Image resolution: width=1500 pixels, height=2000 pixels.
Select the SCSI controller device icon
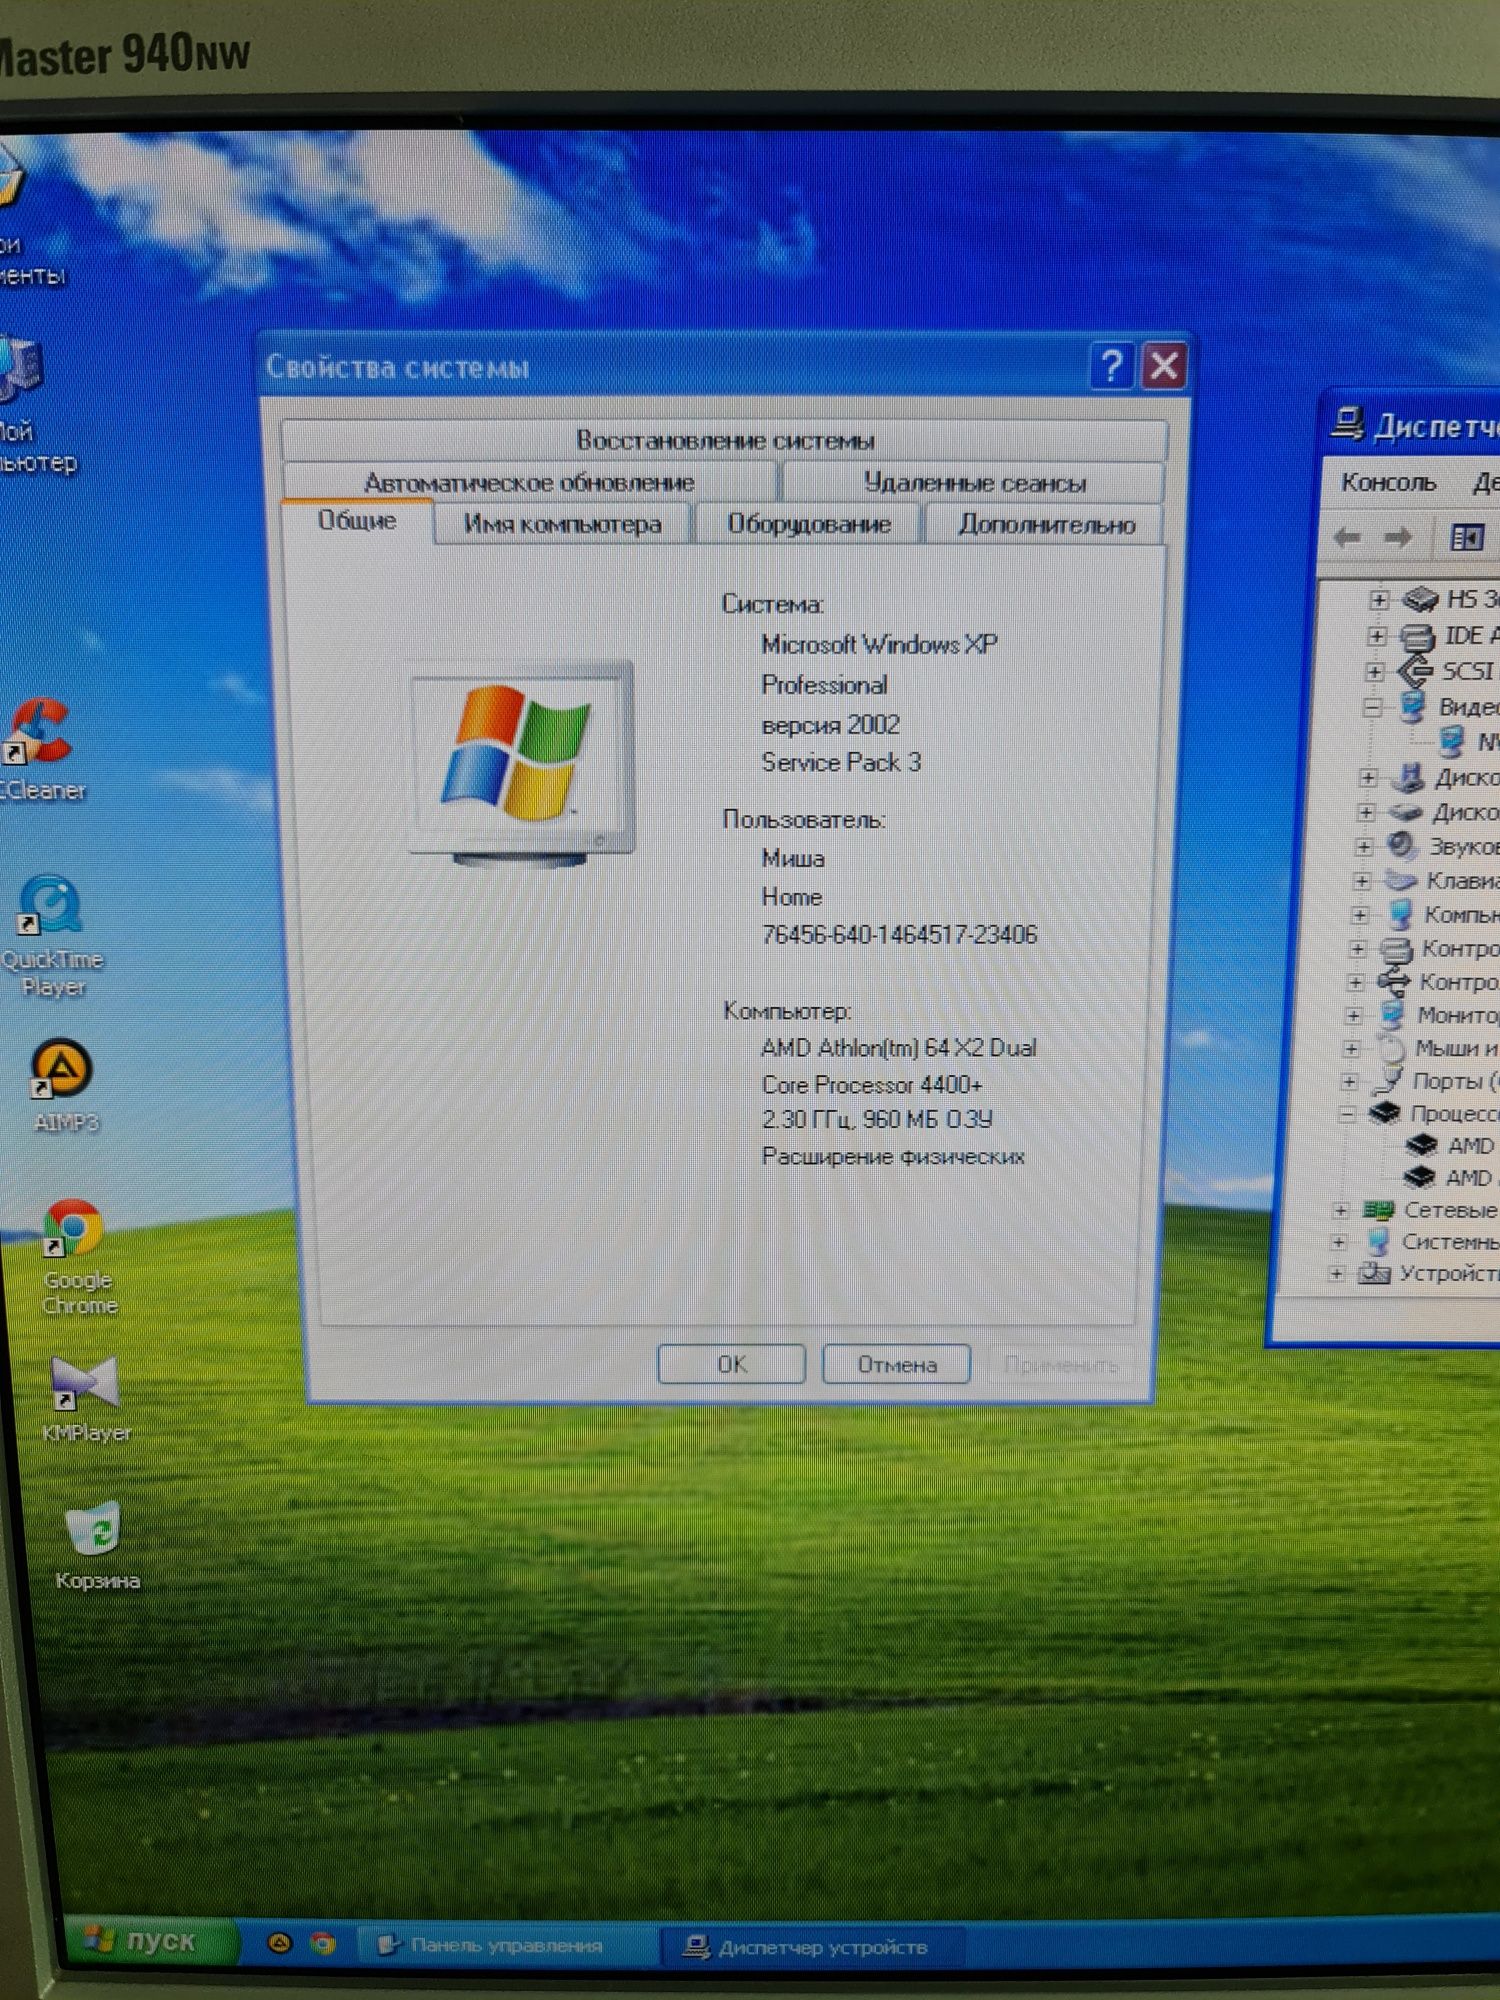click(x=1415, y=671)
